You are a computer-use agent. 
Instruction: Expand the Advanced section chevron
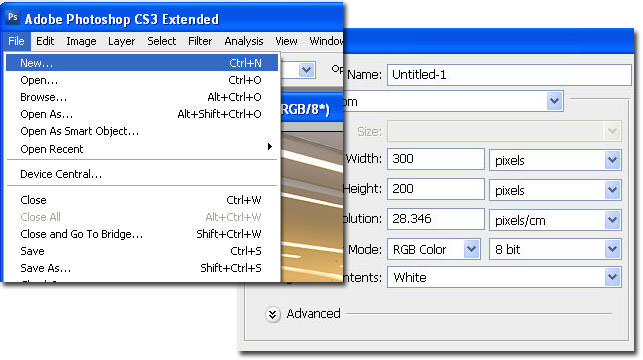tap(272, 314)
